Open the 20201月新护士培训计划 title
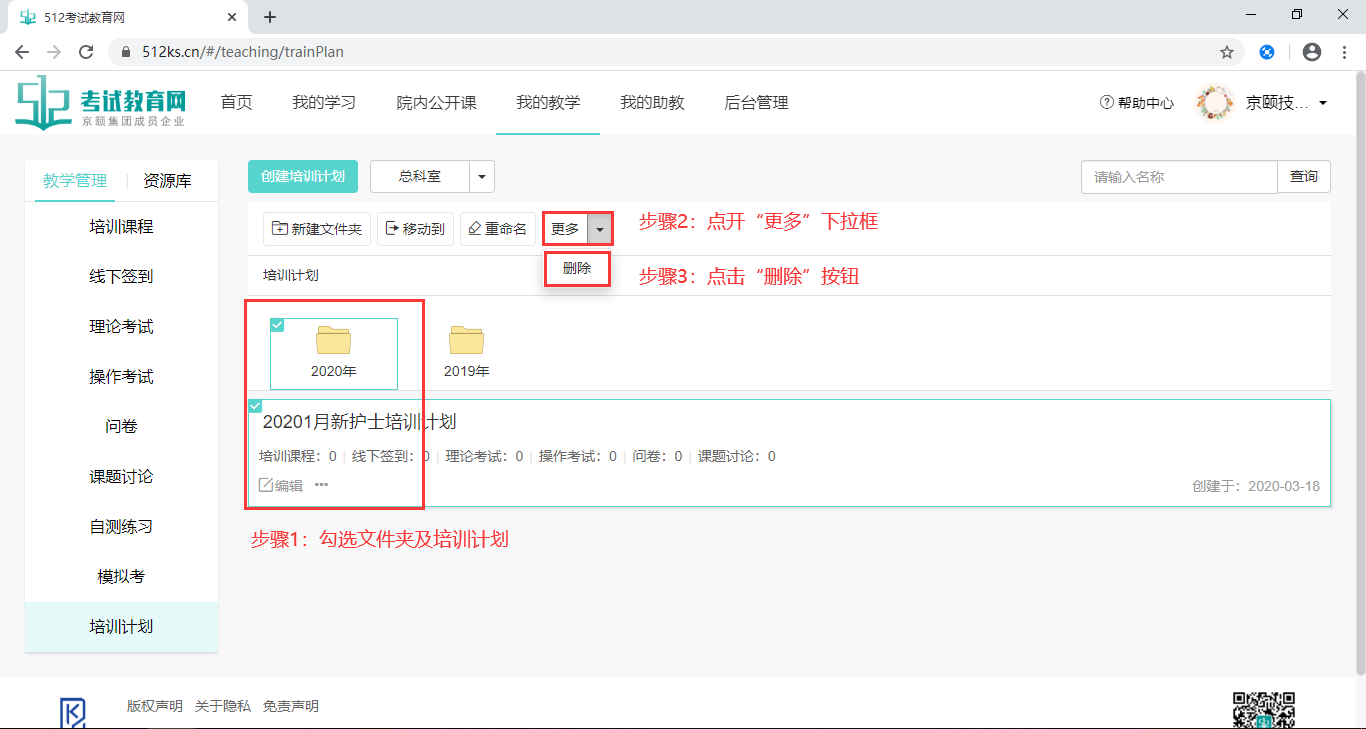 (360, 422)
